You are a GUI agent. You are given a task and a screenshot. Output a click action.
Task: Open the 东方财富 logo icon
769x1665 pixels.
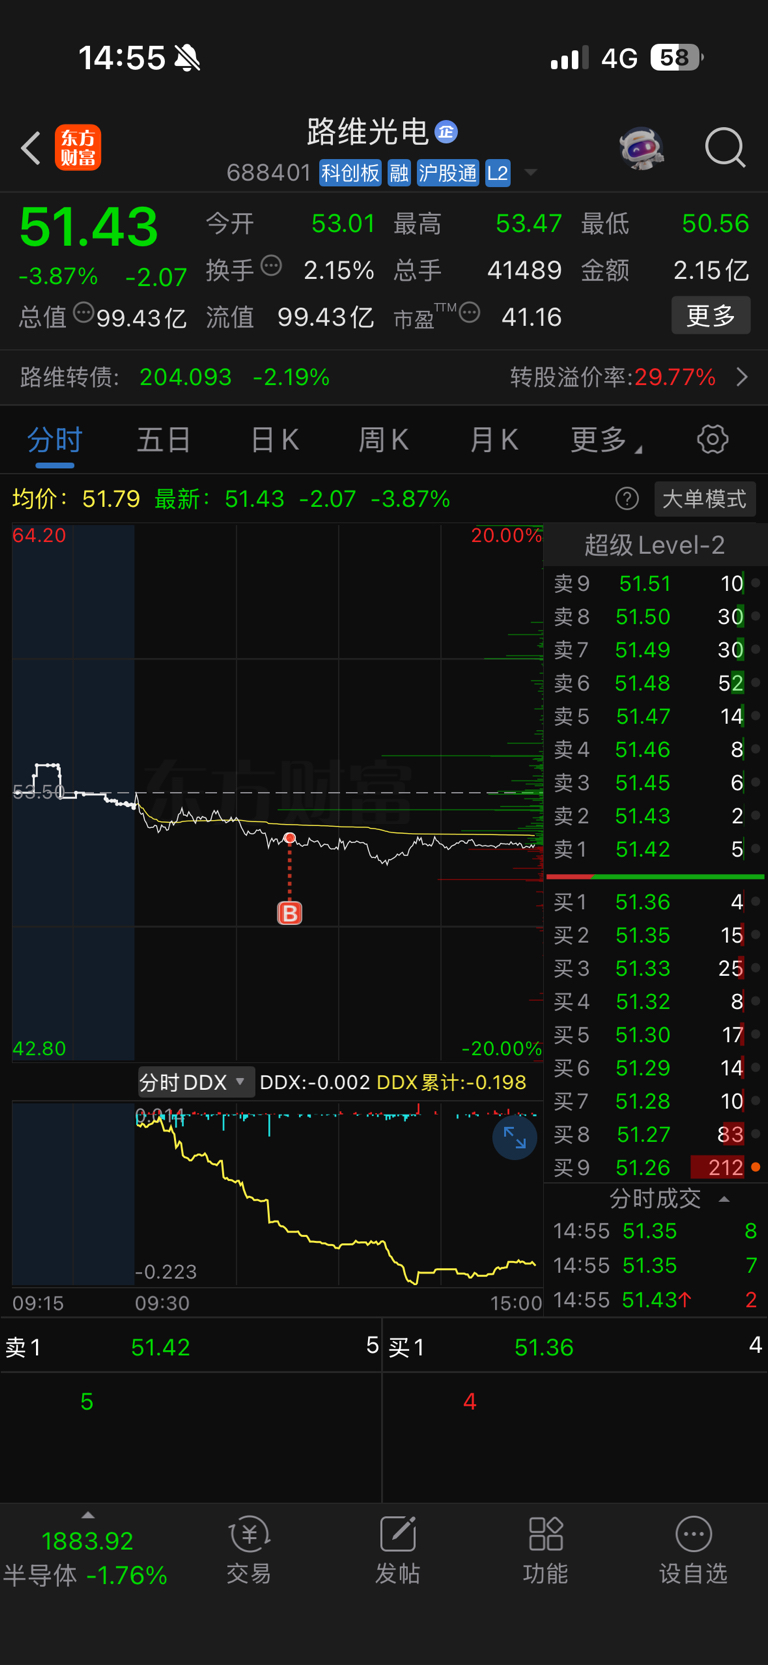coord(78,148)
